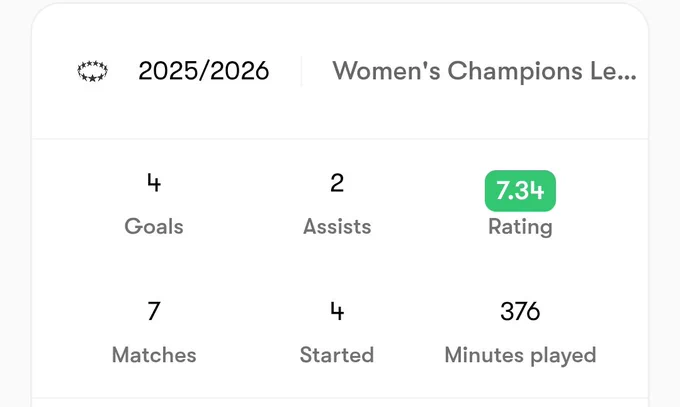This screenshot has height=407, width=680.
Task: Select the Goals label
Action: tap(154, 226)
